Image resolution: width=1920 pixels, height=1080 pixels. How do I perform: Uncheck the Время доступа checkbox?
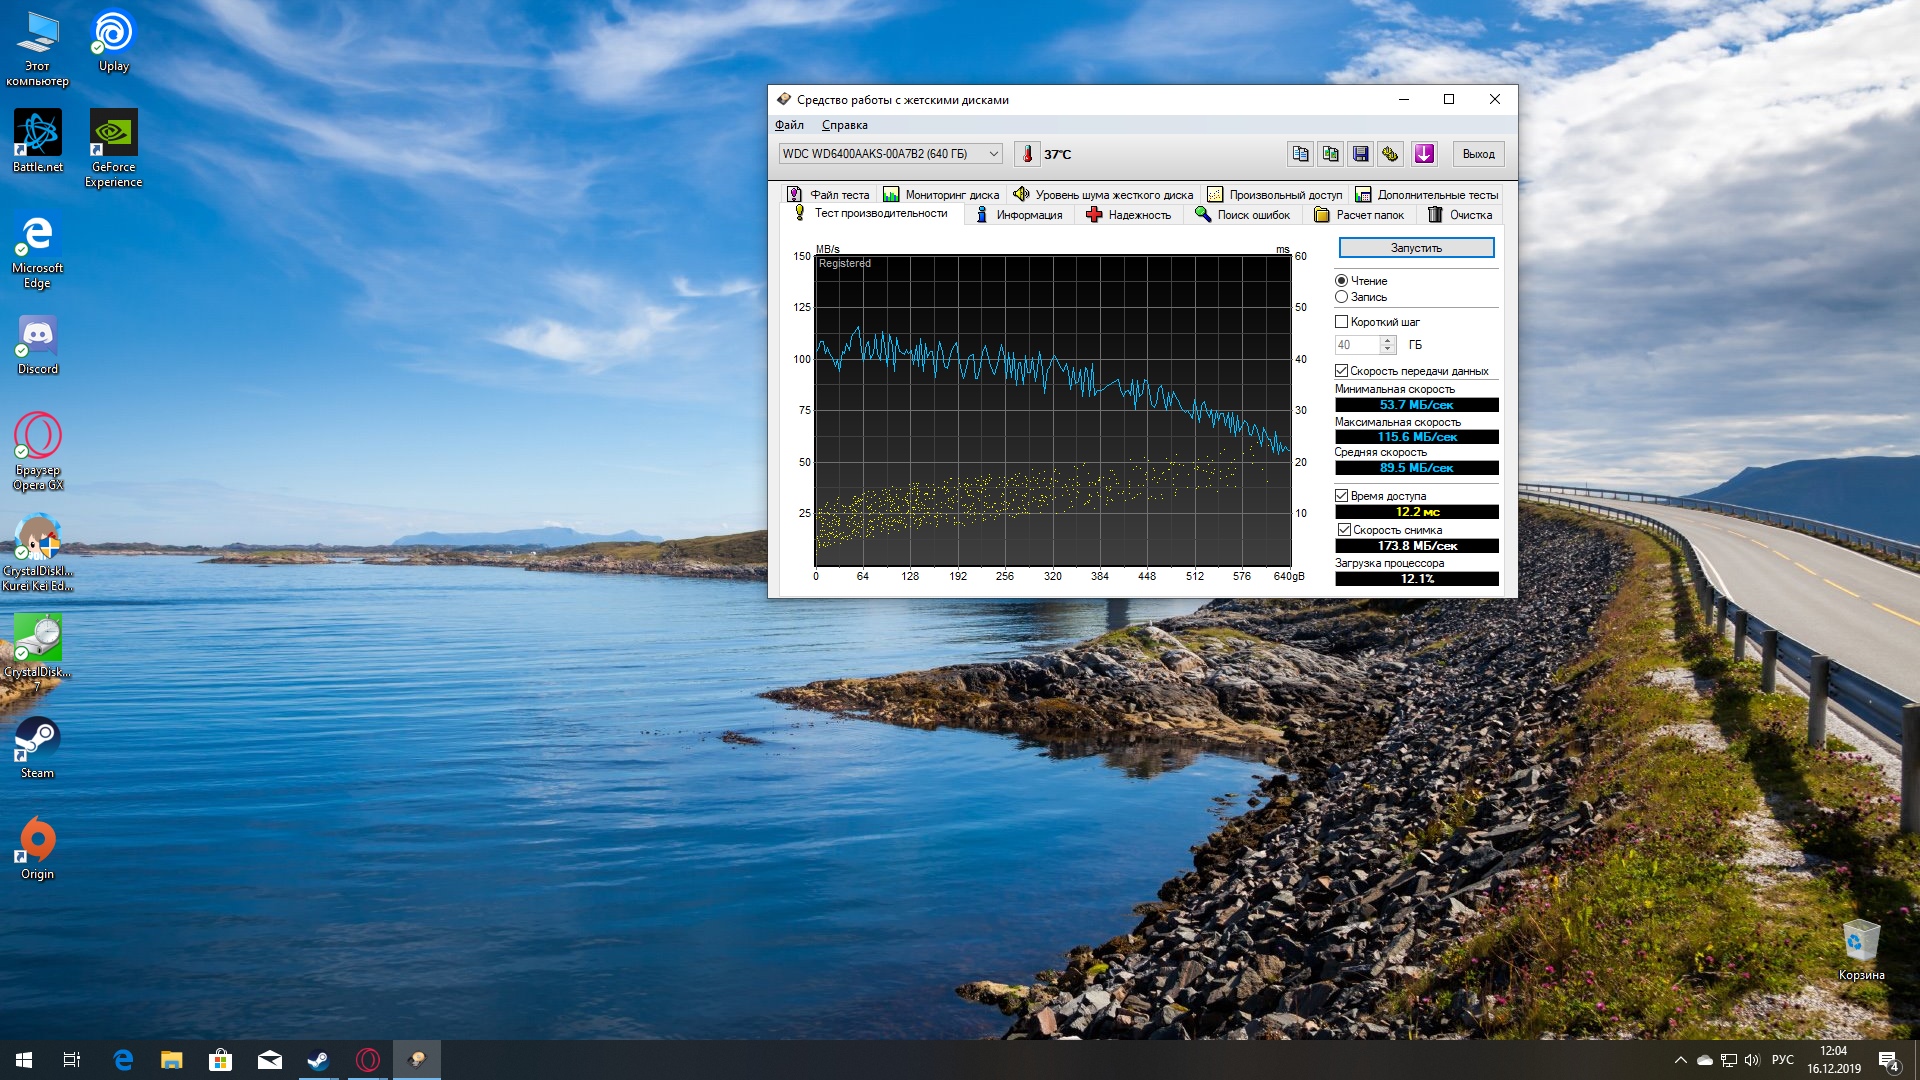tap(1342, 496)
